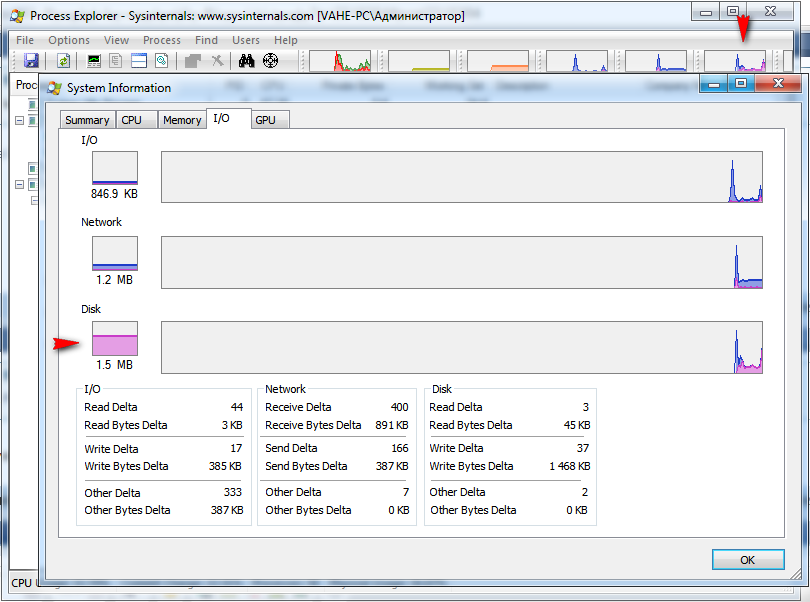810x602 pixels.
Task: Click the binoculars Find Handle icon
Action: pos(247,61)
